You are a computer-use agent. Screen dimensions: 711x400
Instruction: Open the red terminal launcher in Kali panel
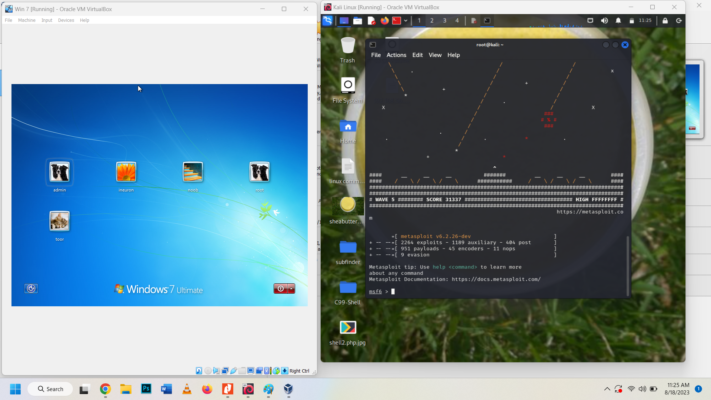pos(396,20)
